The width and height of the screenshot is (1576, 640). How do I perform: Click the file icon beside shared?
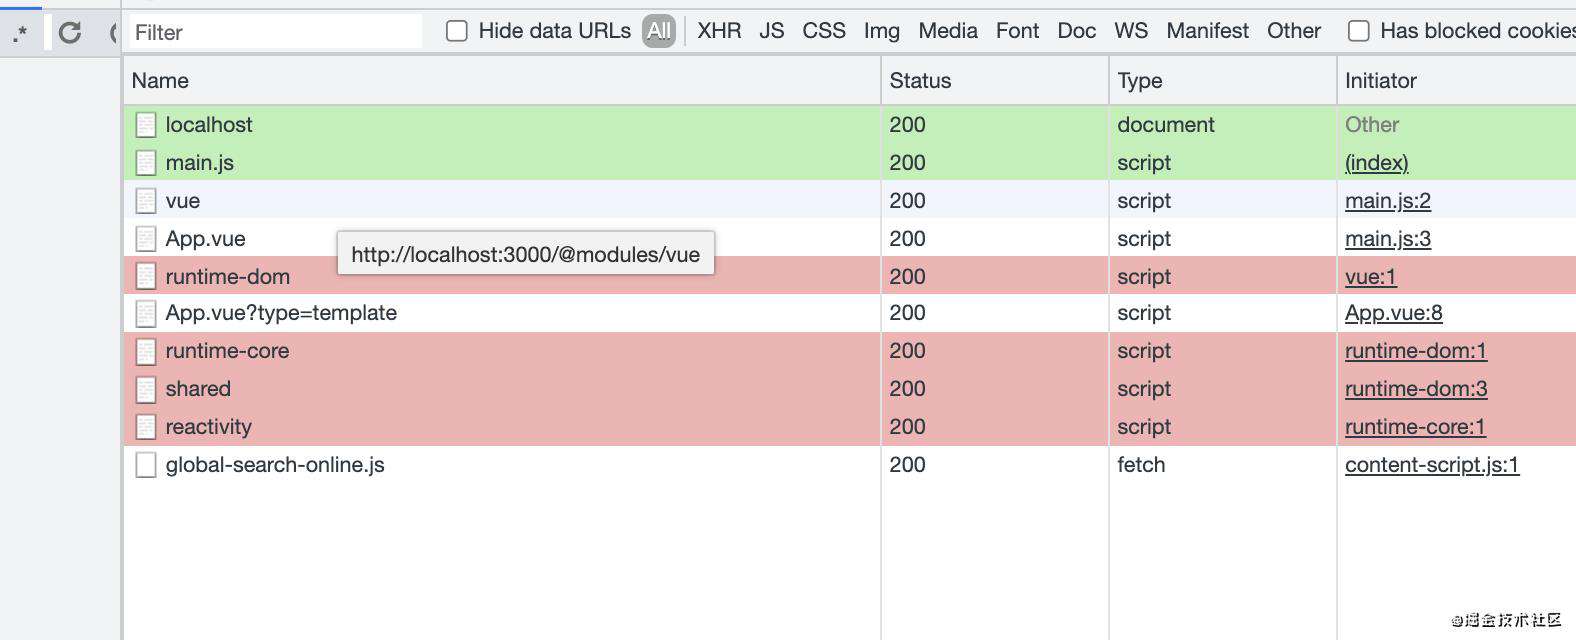[x=146, y=389]
